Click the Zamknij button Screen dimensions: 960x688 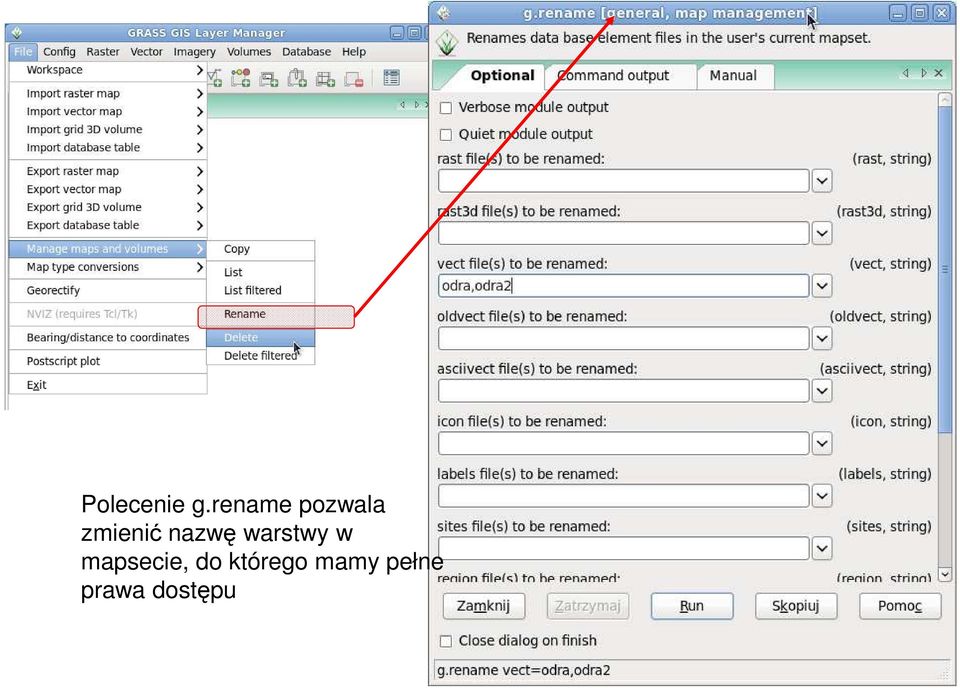pos(484,606)
